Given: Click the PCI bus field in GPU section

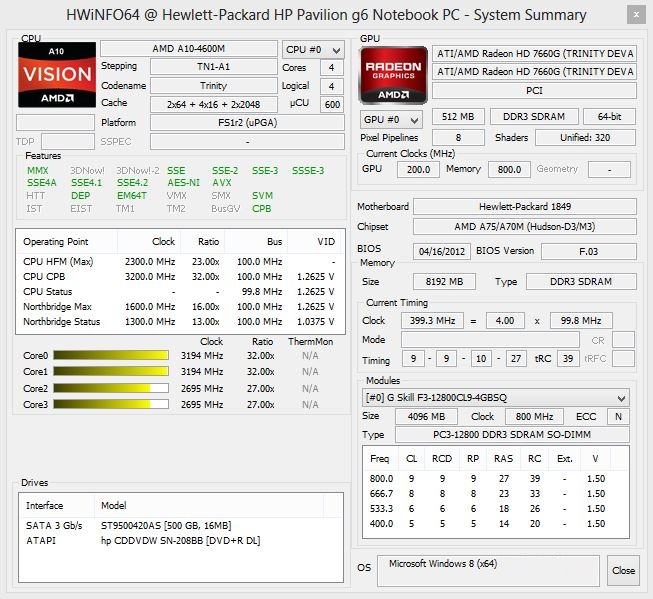Looking at the screenshot, I should tap(534, 90).
